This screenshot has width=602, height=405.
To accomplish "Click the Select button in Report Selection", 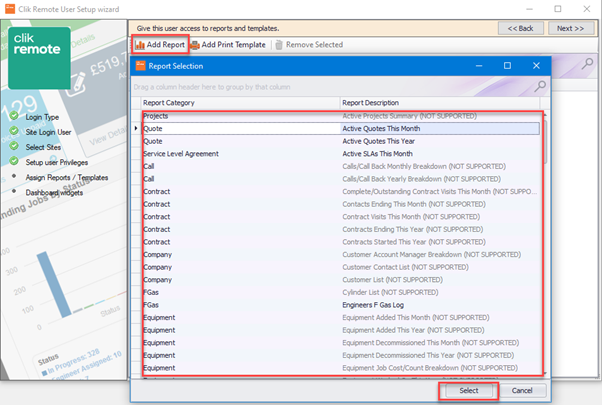I will 468,390.
